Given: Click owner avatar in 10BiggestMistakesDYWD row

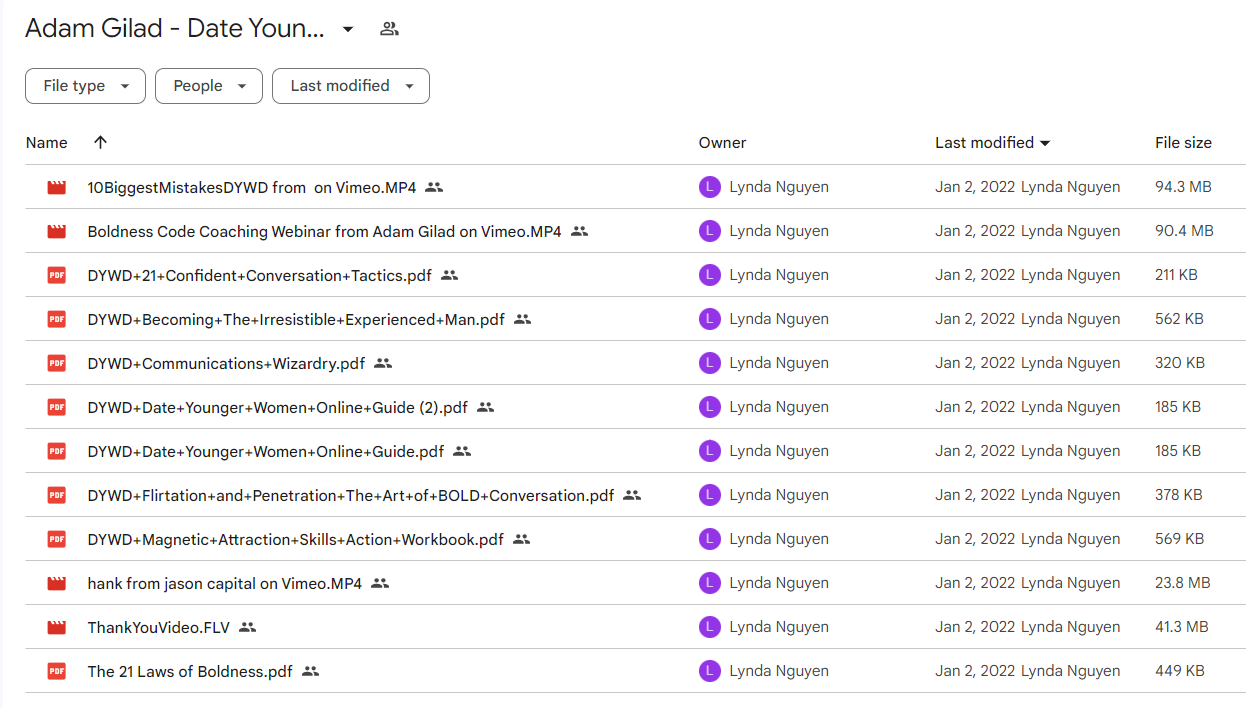Looking at the screenshot, I should (x=710, y=187).
